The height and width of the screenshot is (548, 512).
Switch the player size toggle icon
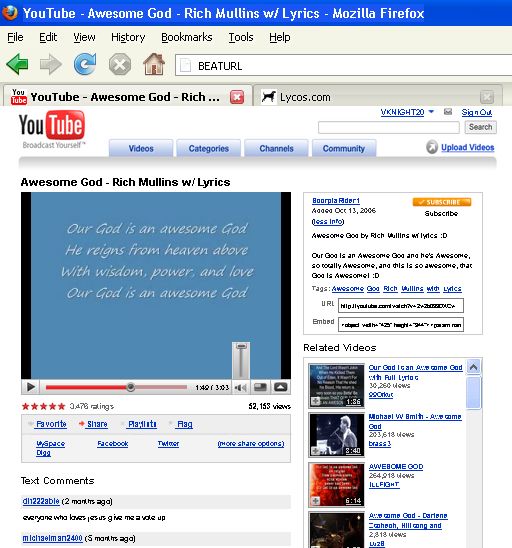261,387
